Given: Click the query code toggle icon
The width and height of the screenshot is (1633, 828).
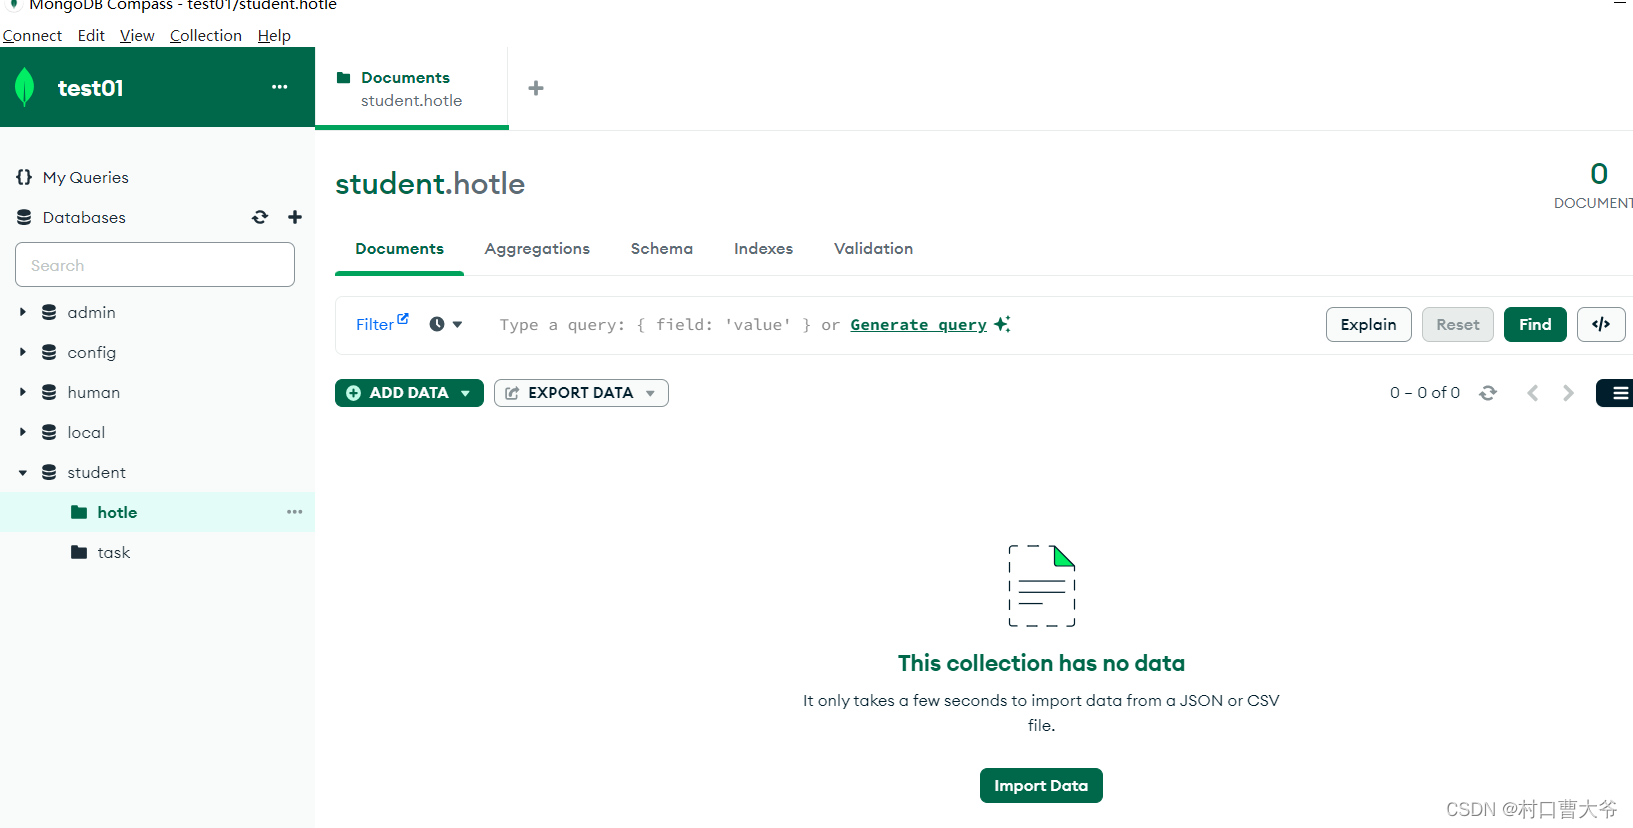Looking at the screenshot, I should click(1600, 324).
